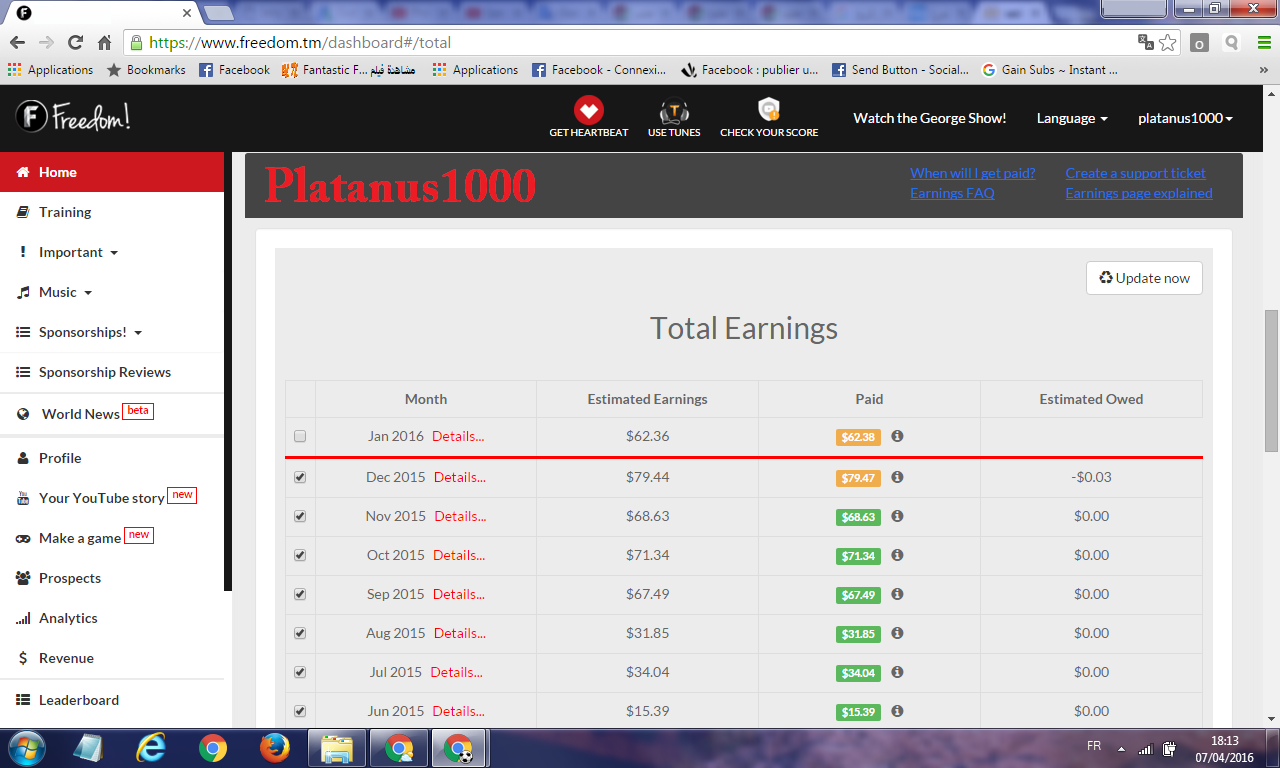Open the browser home page icon
This screenshot has width=1280, height=768.
[104, 42]
